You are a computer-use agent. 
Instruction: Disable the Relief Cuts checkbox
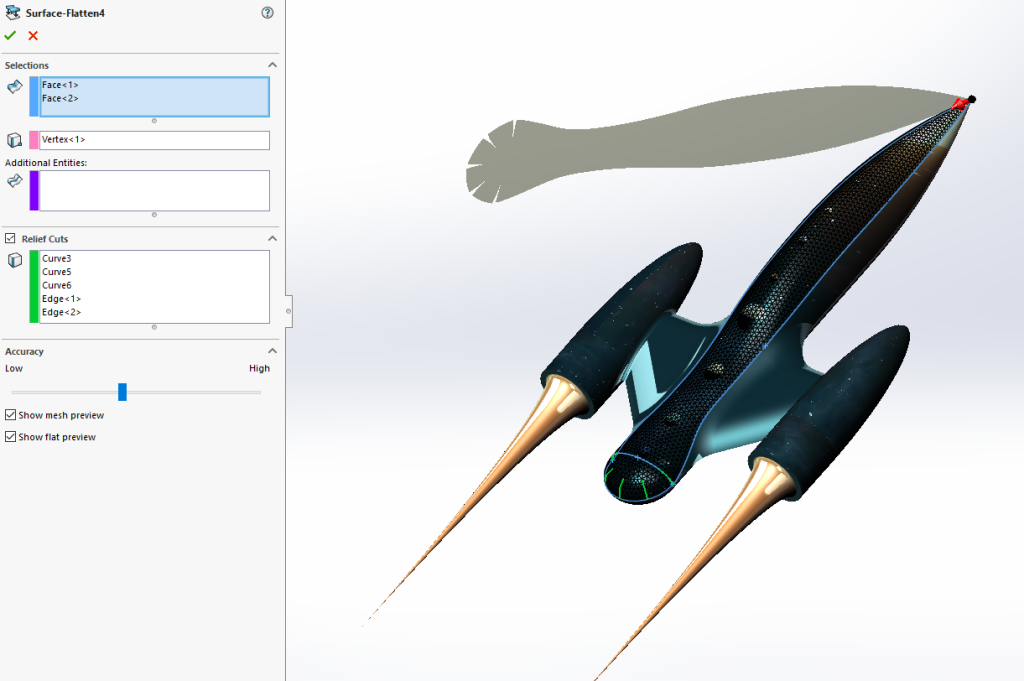click(9, 238)
